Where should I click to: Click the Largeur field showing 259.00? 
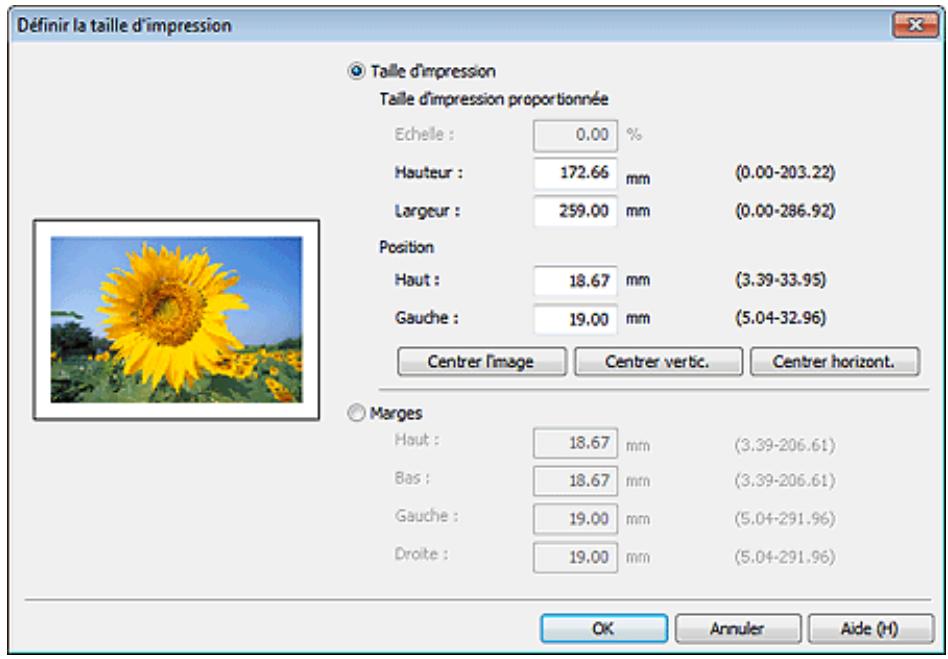[576, 211]
